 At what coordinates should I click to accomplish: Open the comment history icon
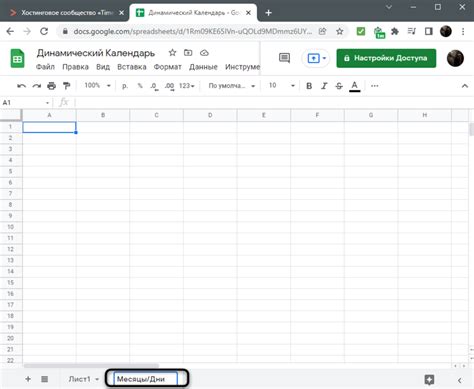(284, 58)
